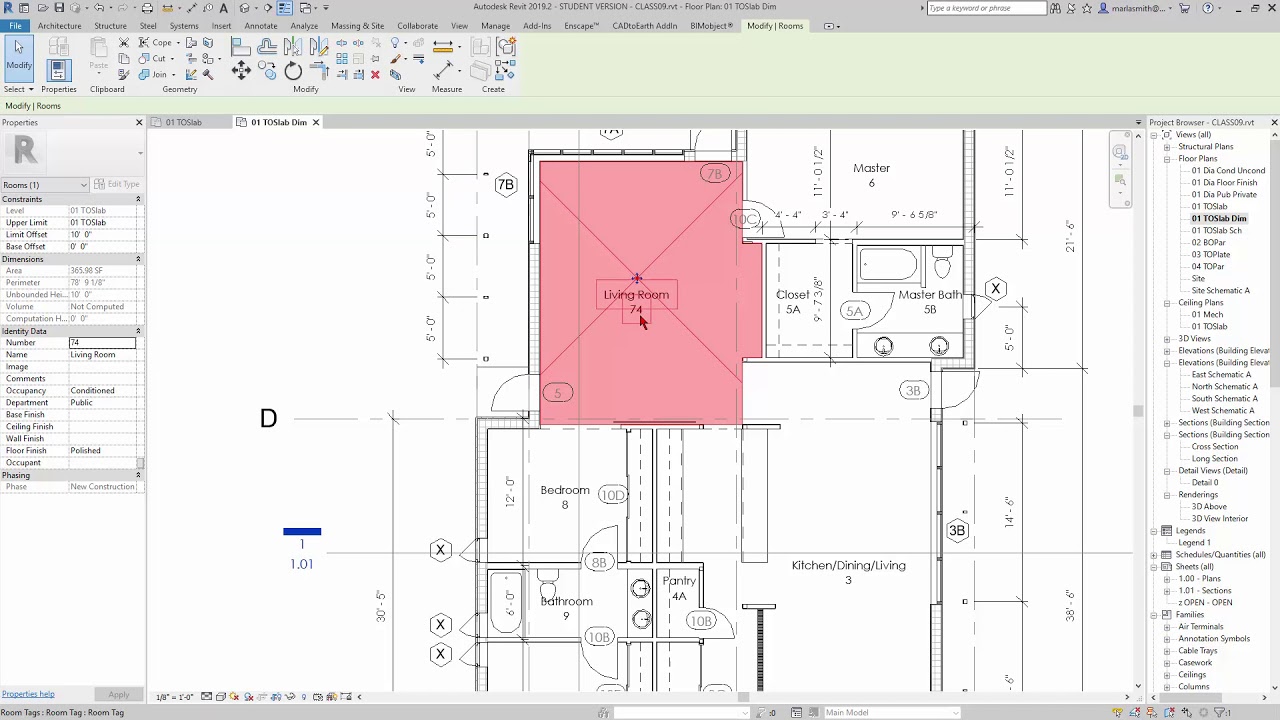Click the Mirror Pick Axis icon

click(x=293, y=46)
